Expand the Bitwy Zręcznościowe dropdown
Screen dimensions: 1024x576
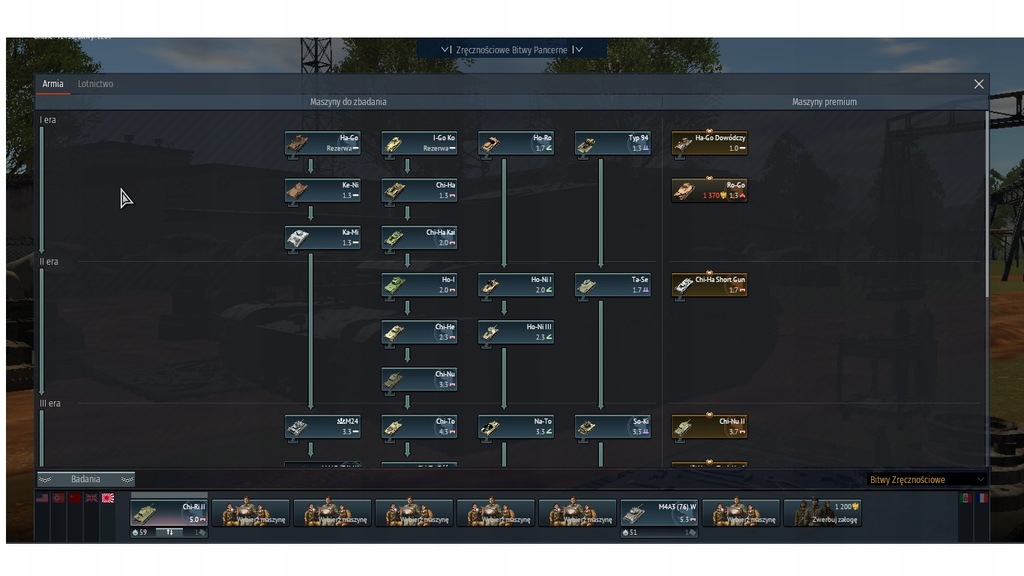926,479
